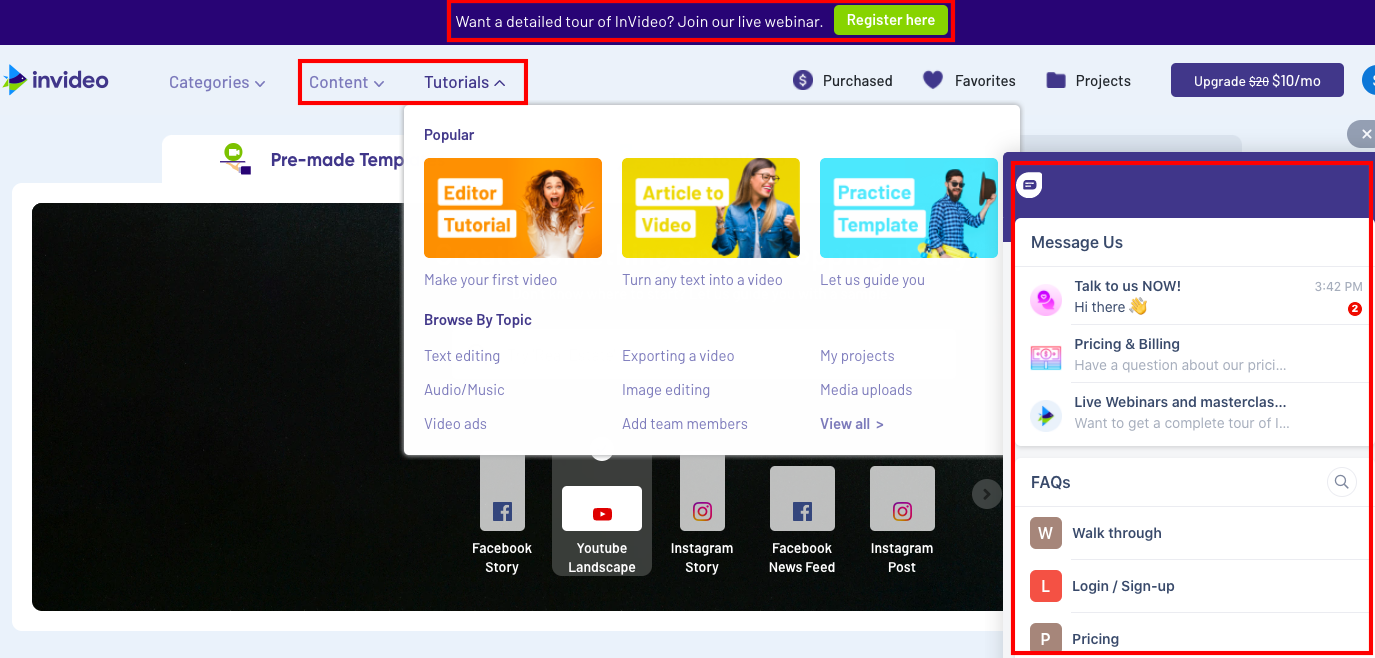Open Projects via folder icon
1375x658 pixels.
(x=1056, y=81)
